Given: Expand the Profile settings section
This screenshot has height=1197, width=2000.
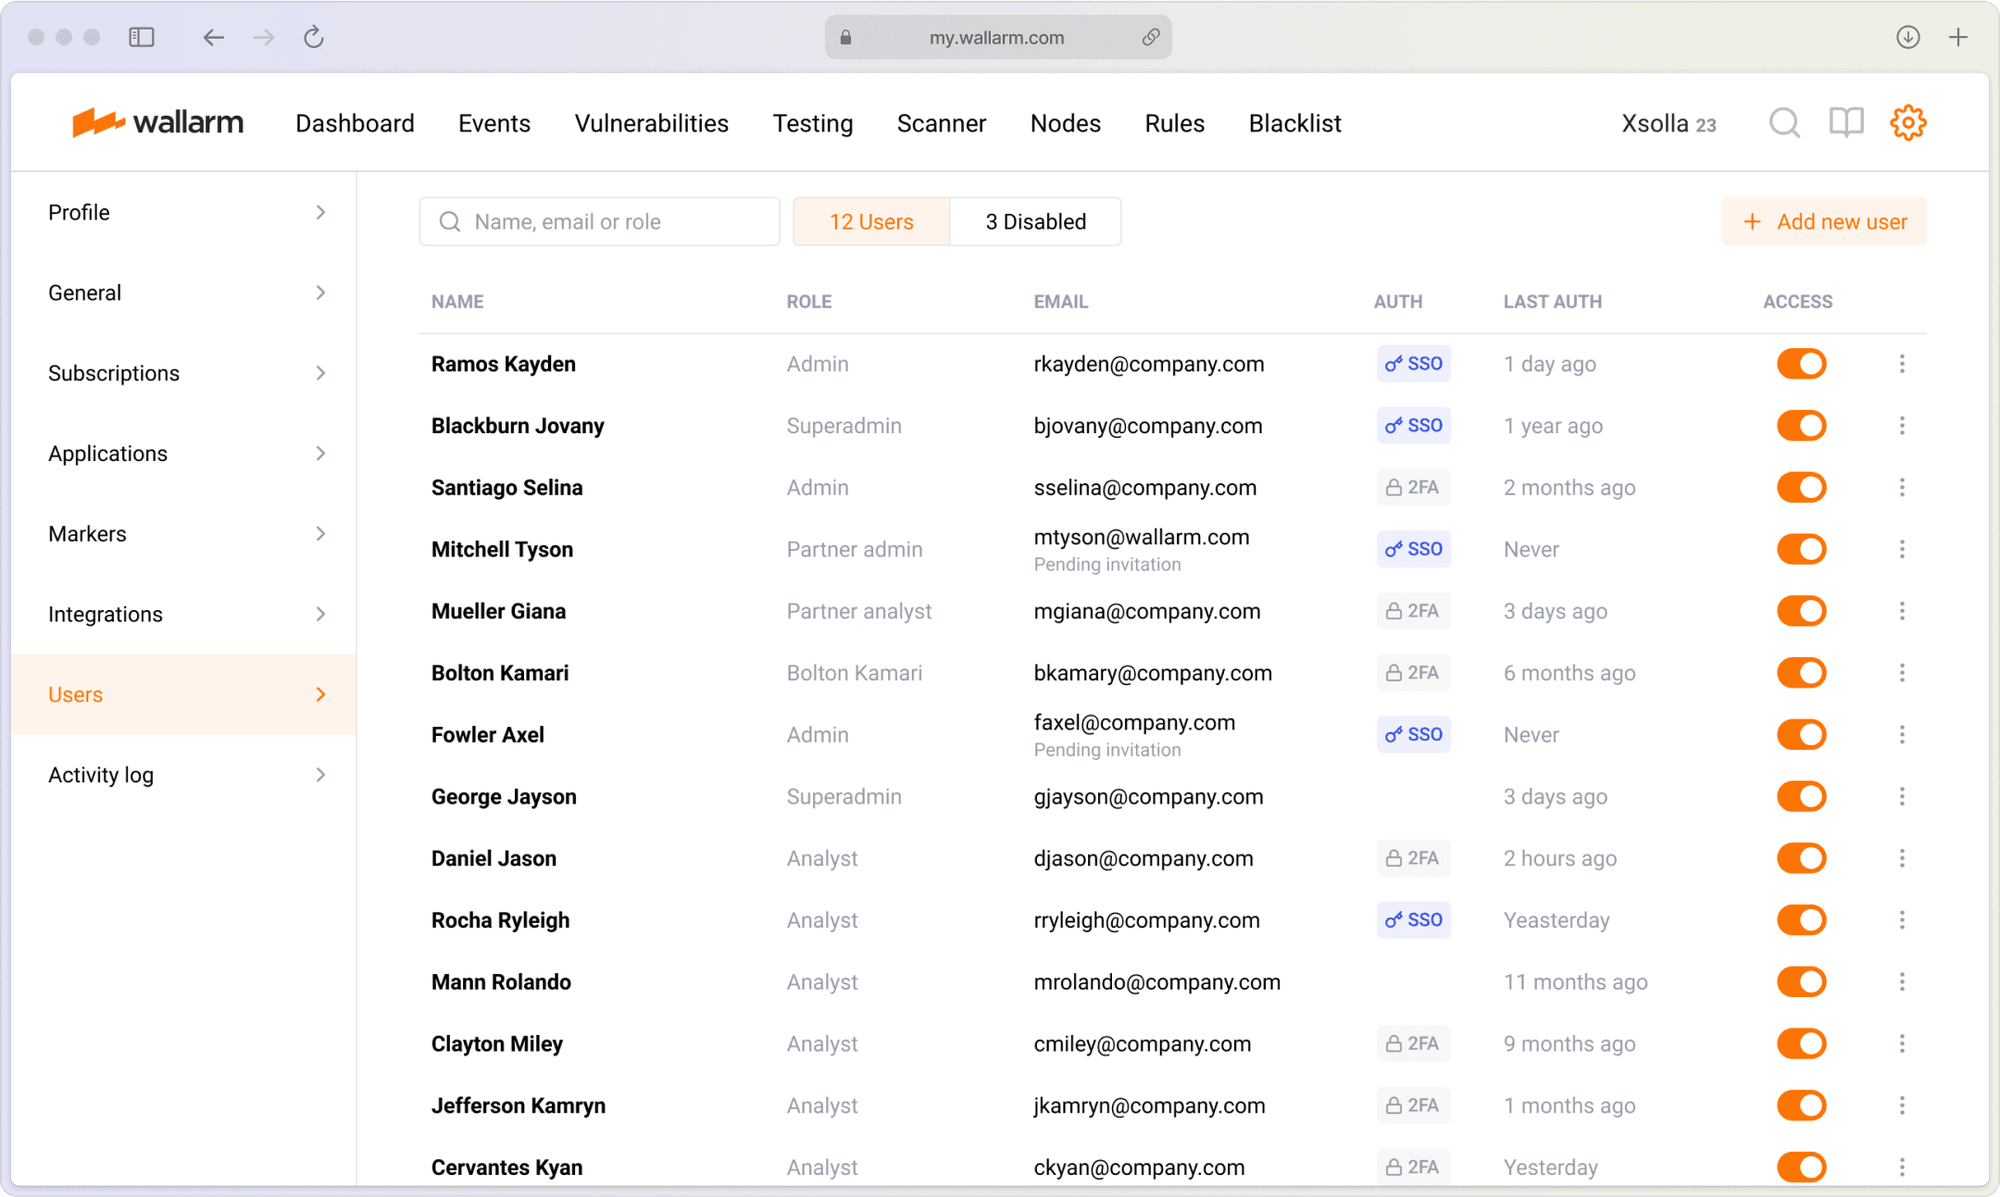Looking at the screenshot, I should coord(320,212).
